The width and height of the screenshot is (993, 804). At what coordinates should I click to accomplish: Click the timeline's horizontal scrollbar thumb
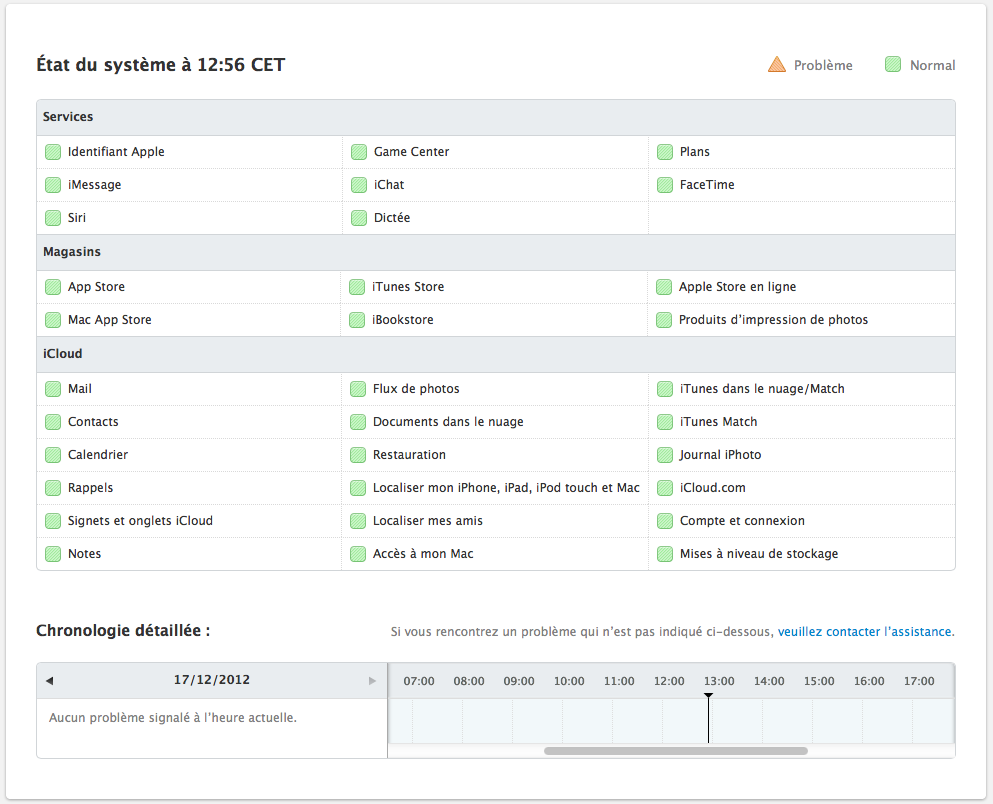(675, 750)
